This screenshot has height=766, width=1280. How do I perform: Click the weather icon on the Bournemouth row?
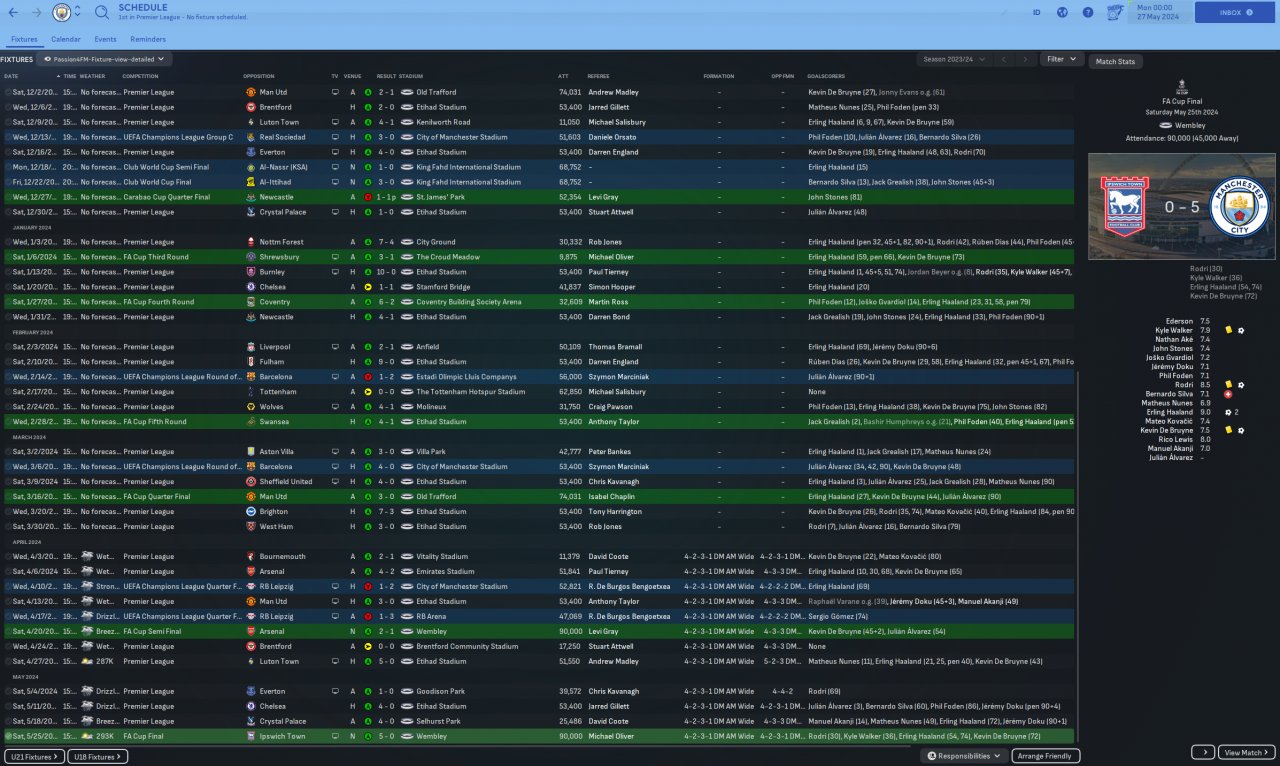(88, 556)
